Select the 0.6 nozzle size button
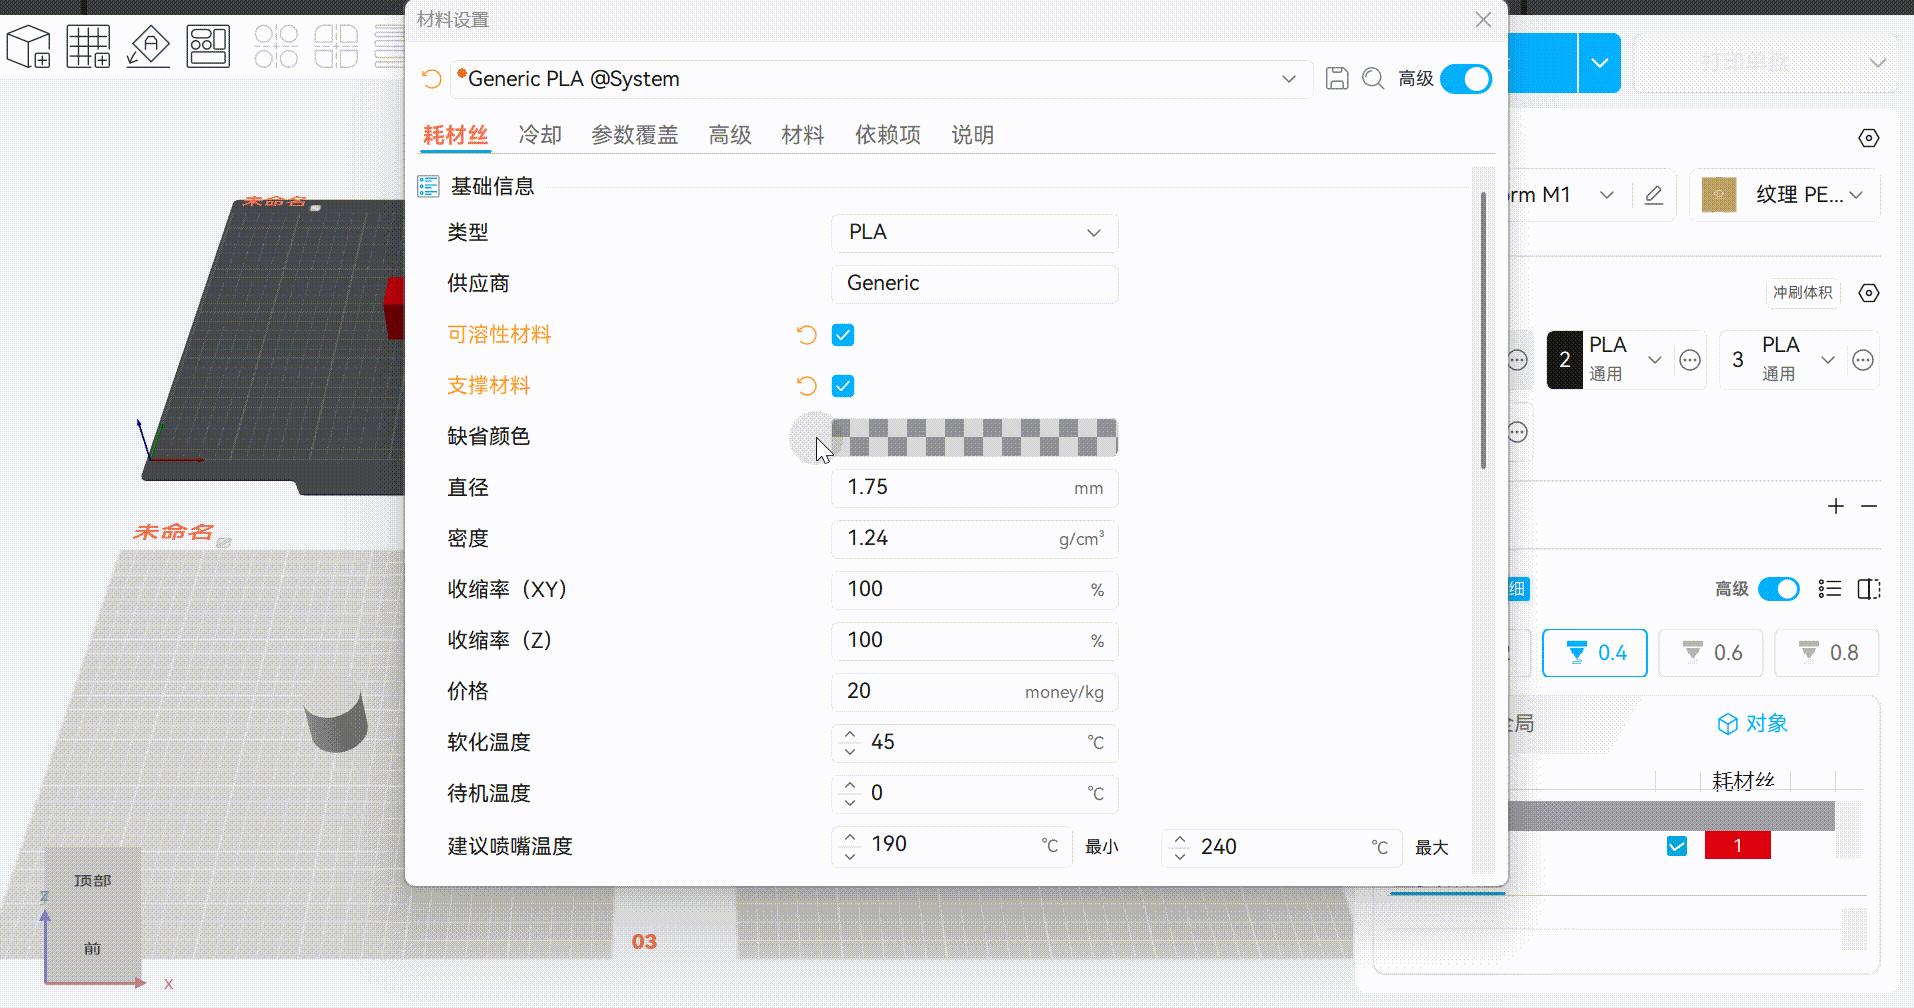 pos(1711,653)
